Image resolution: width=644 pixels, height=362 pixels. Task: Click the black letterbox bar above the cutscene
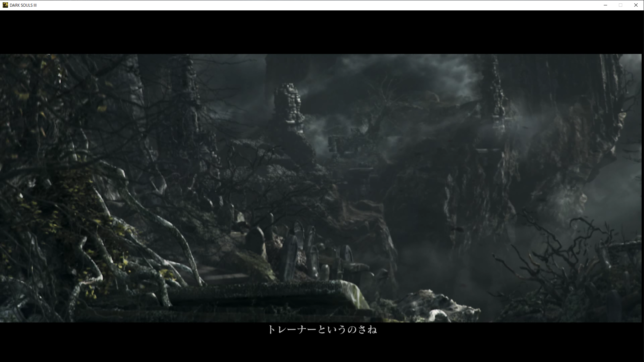322,32
